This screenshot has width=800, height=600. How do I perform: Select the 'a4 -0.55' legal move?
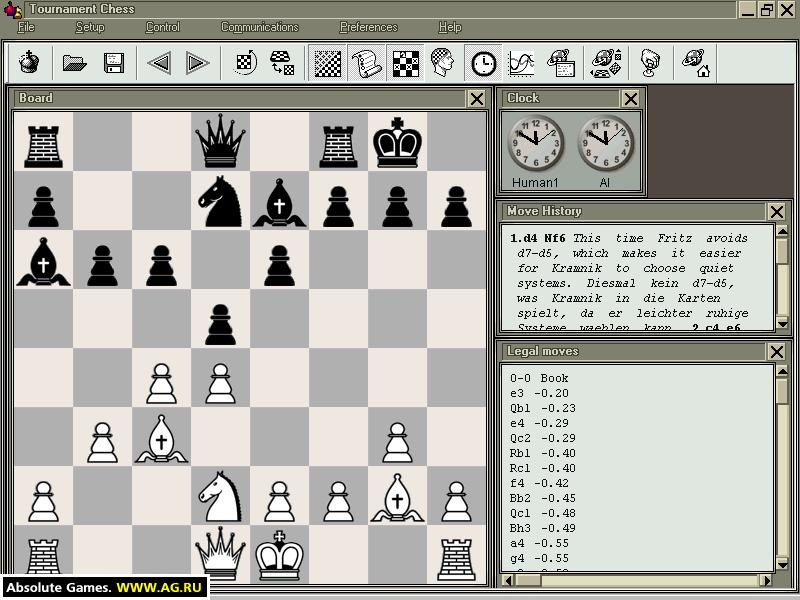tap(539, 543)
